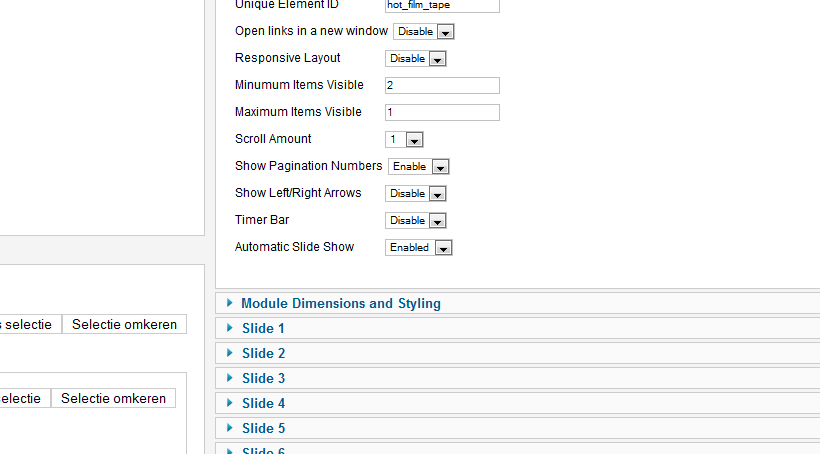Image resolution: width=820 pixels, height=454 pixels.
Task: Expand the Slide 4 panel
Action: coord(518,403)
